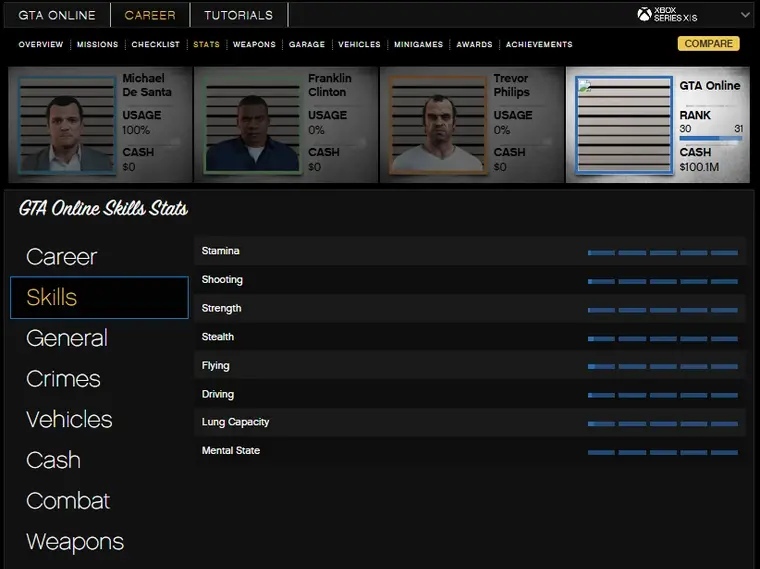The width and height of the screenshot is (760, 569).
Task: Open the Weapons submenu link
Action: click(x=254, y=44)
